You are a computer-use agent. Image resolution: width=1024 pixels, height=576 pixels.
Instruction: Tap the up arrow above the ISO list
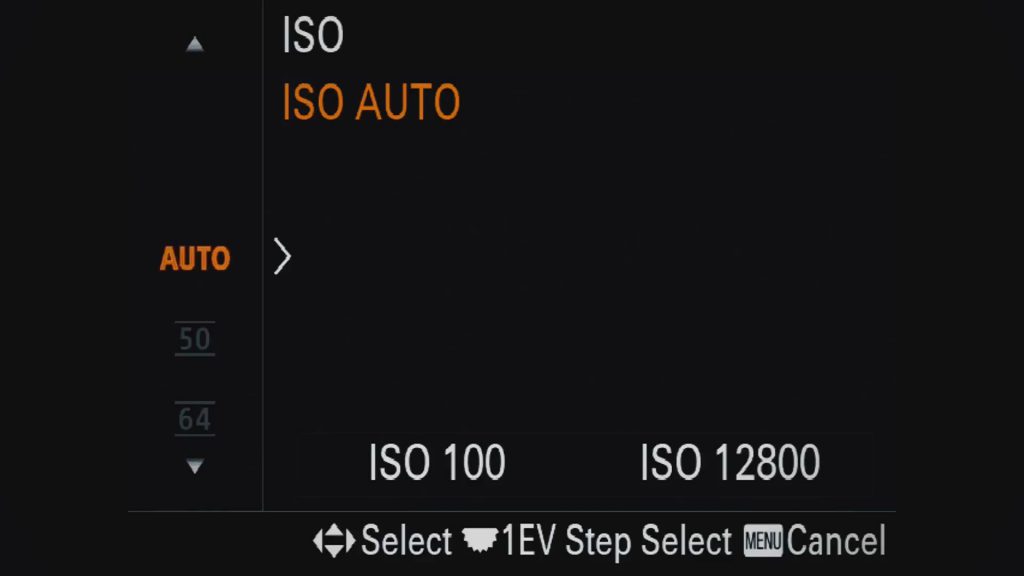coord(195,44)
